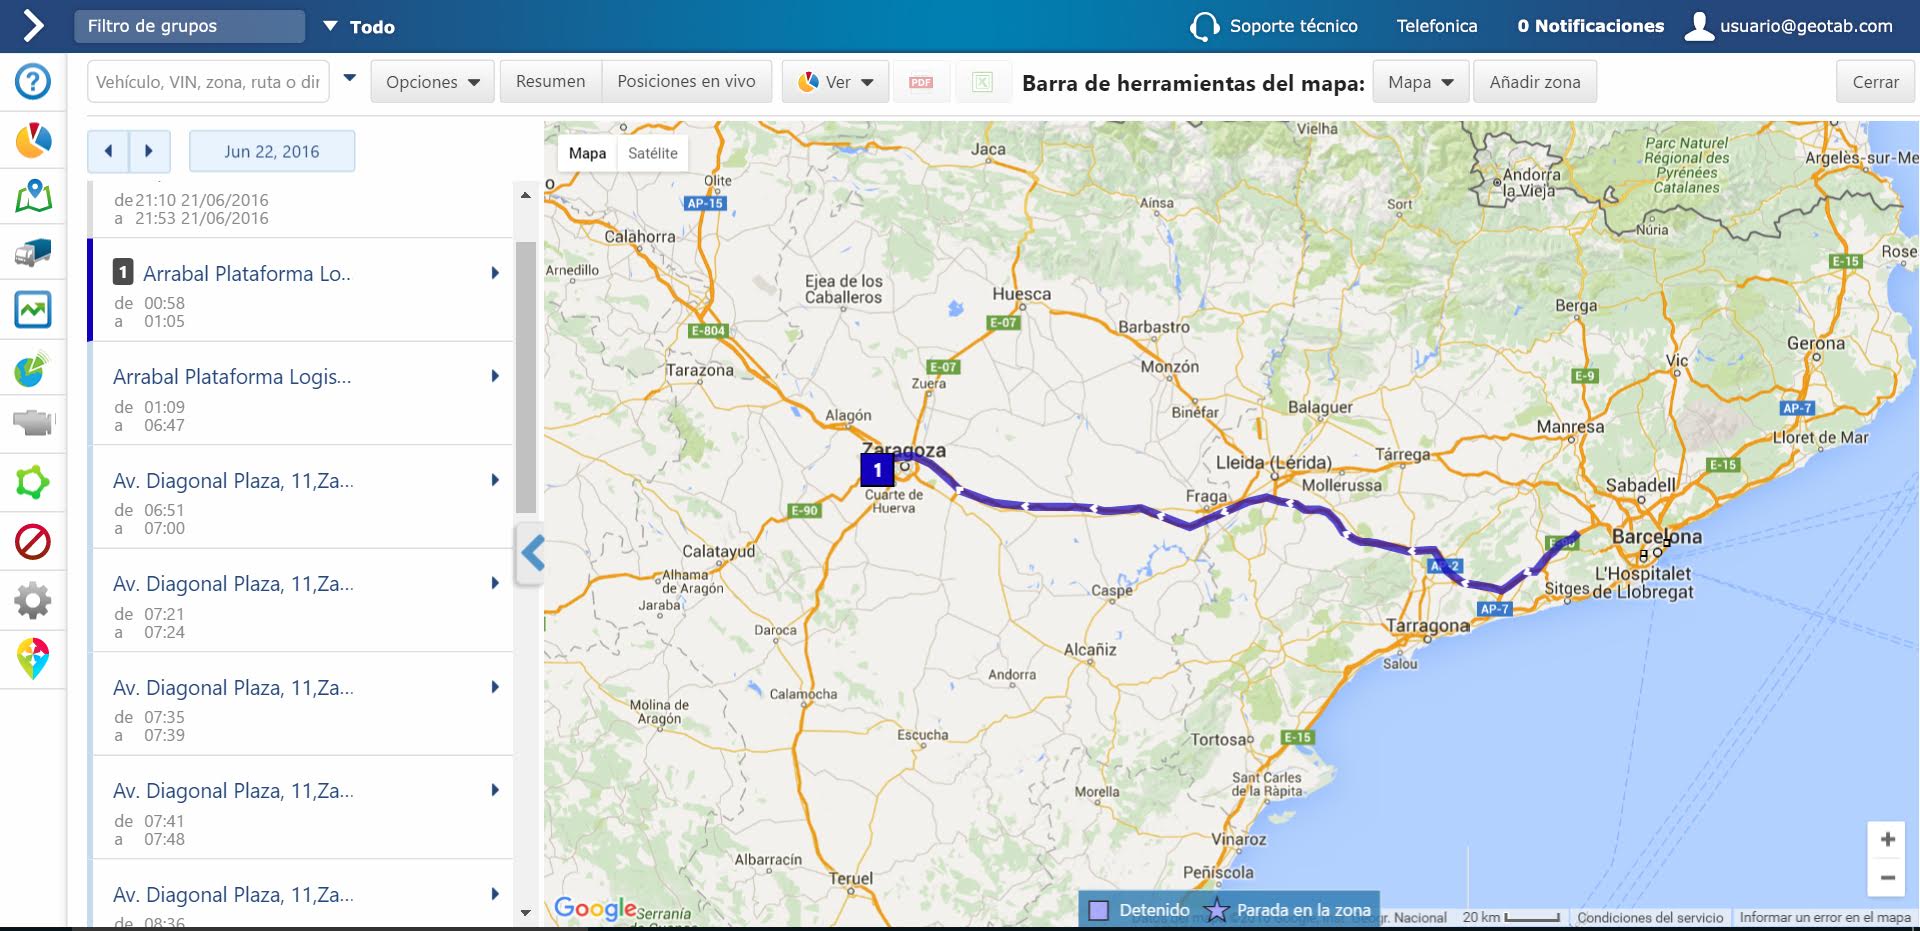Switch to Satélite view tab
Viewport: 1920px width, 931px height.
653,153
